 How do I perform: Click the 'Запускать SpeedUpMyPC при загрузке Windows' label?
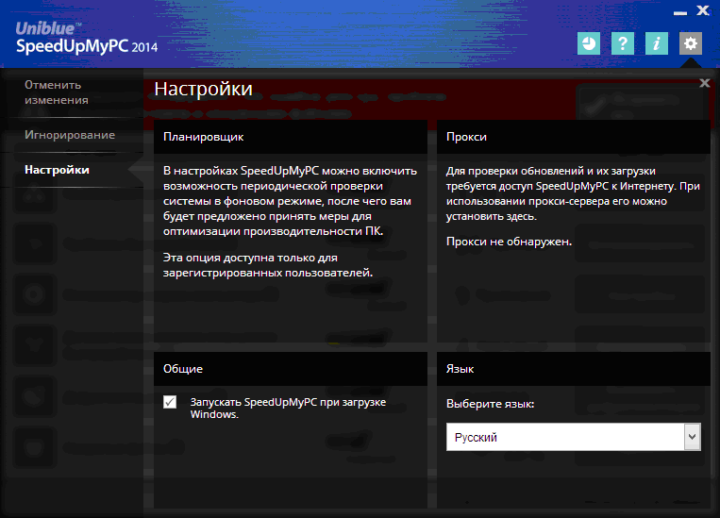[288, 408]
